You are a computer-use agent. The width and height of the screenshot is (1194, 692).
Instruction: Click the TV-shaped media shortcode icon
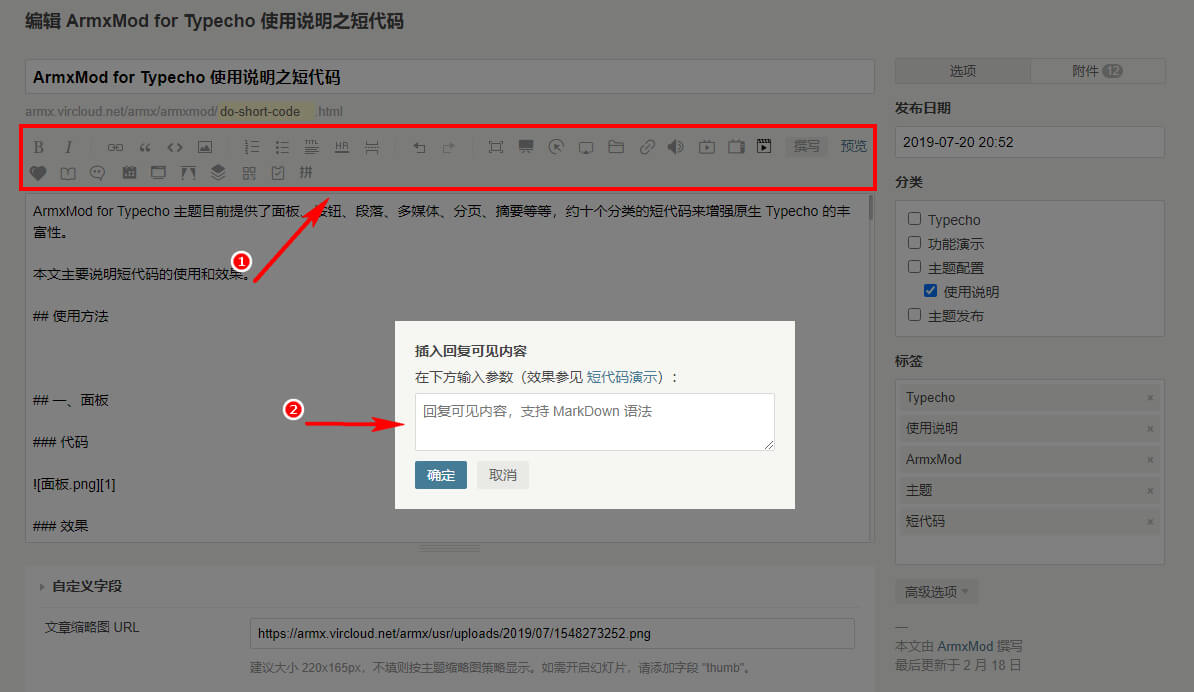736,147
